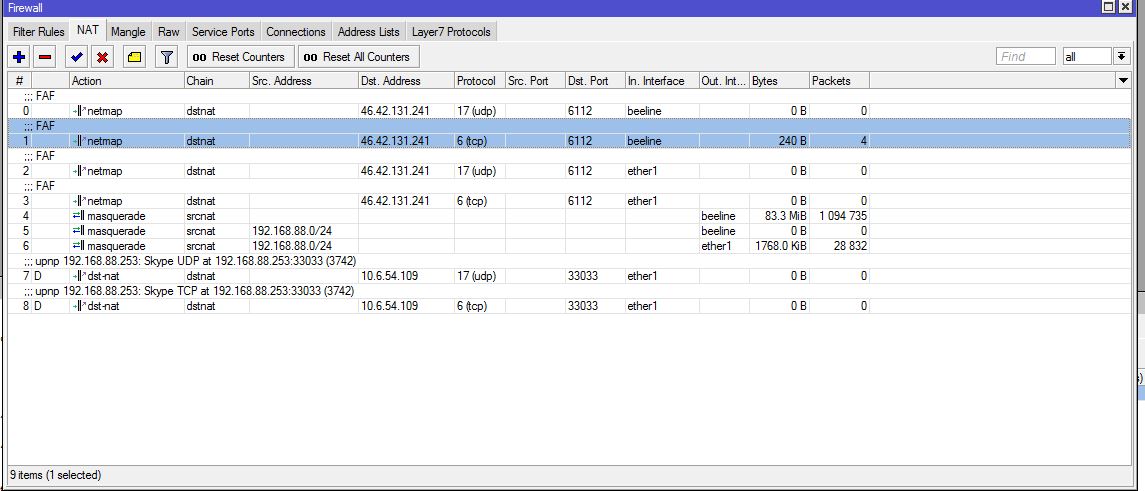Click '1768.0 KiB' bytes value in rule 6
The height and width of the screenshot is (491, 1145).
[781, 246]
